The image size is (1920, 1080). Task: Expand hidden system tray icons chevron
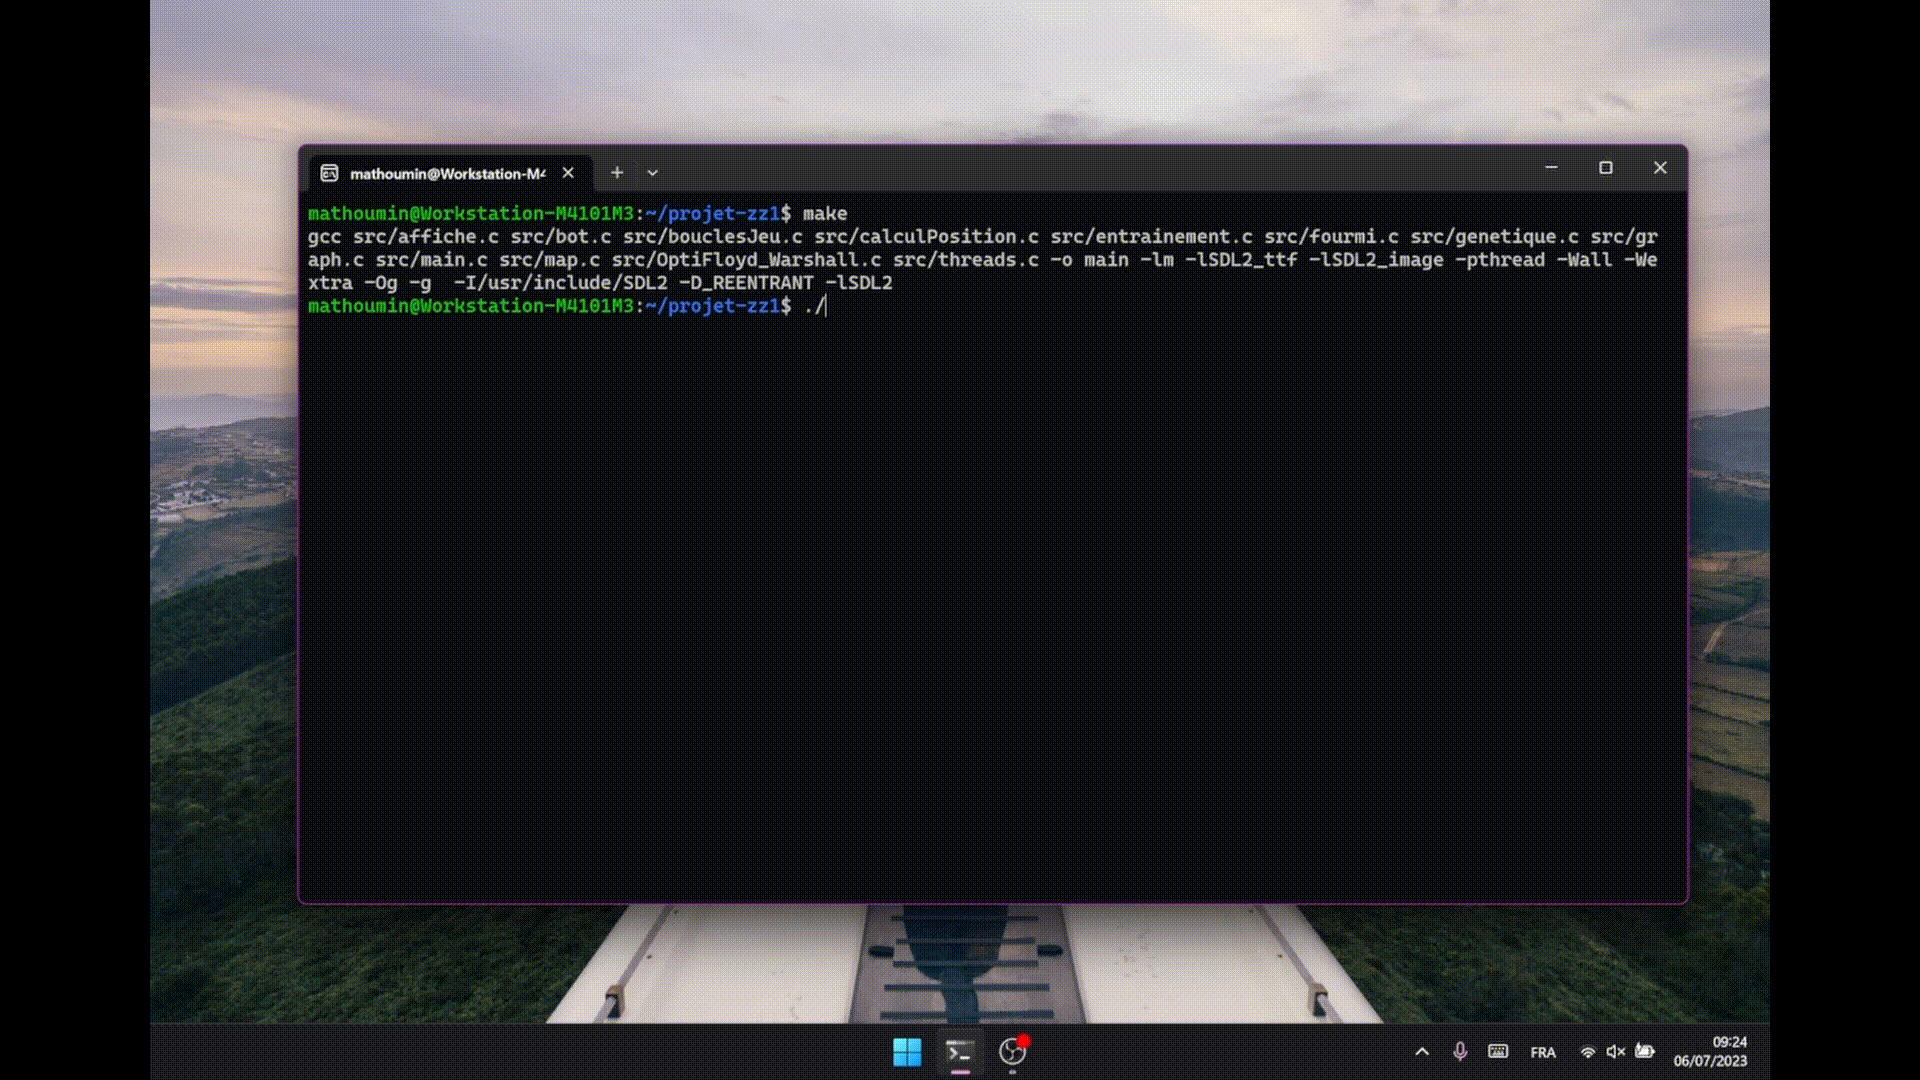pyautogui.click(x=1422, y=1052)
